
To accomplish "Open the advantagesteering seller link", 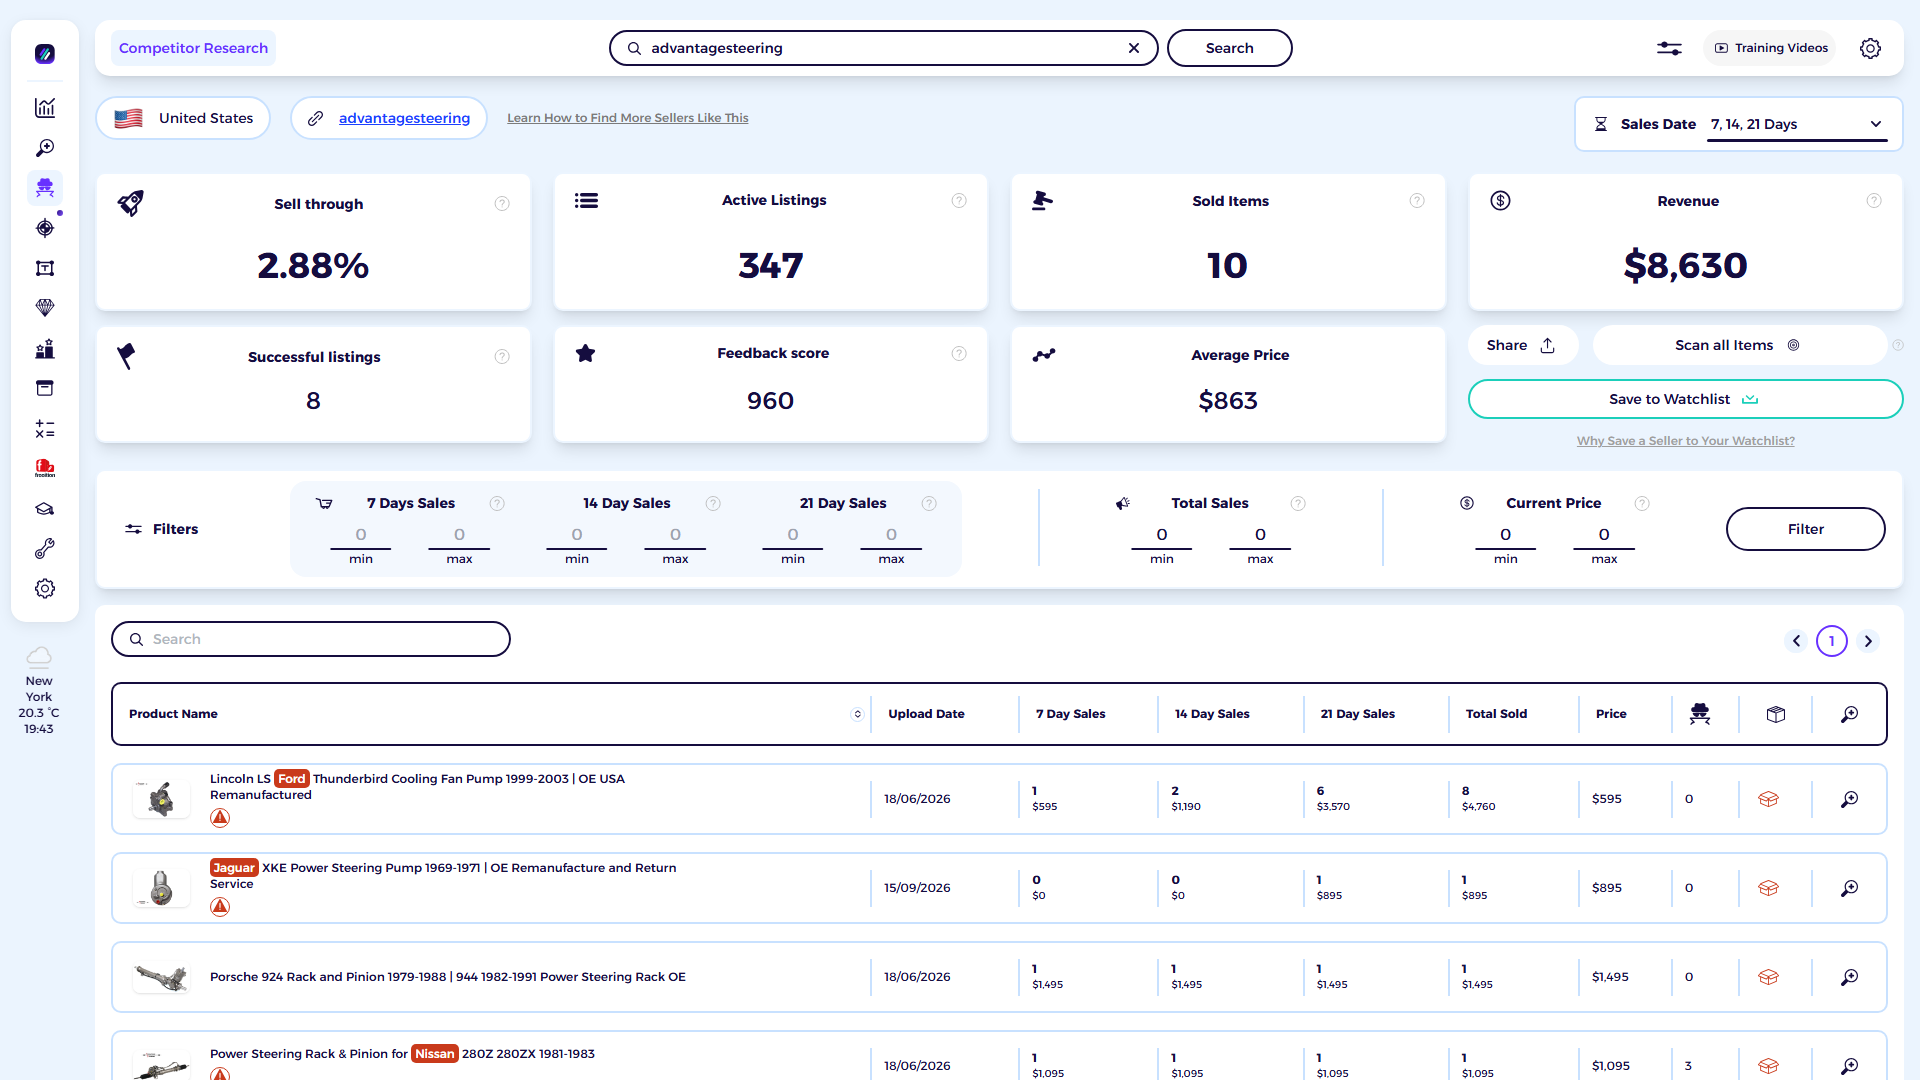I will coord(404,118).
